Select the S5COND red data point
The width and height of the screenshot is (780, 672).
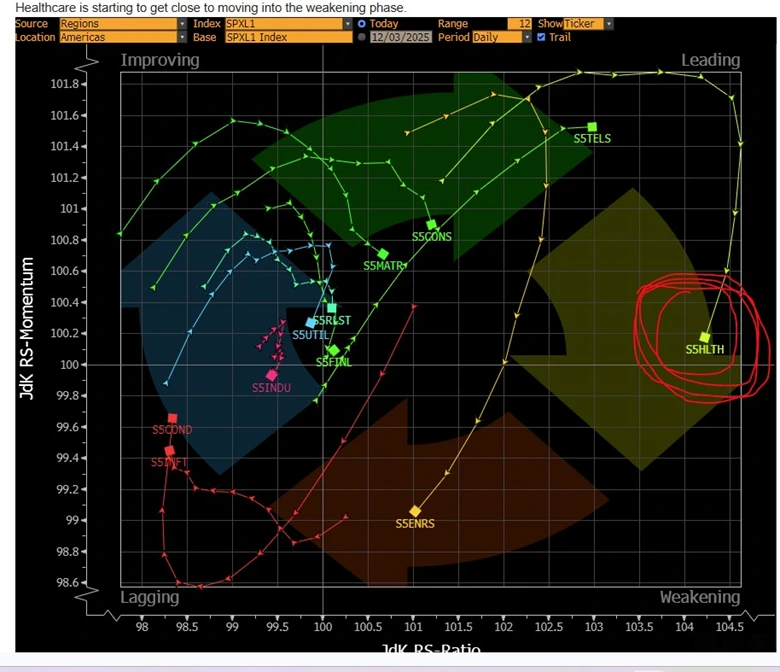tap(172, 419)
